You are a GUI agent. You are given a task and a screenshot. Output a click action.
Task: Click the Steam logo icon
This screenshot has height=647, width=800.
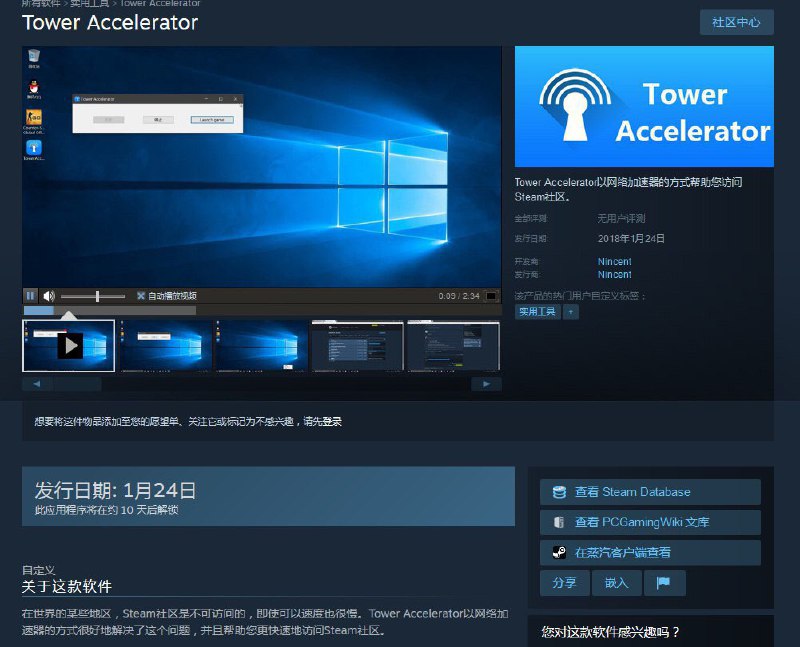559,553
